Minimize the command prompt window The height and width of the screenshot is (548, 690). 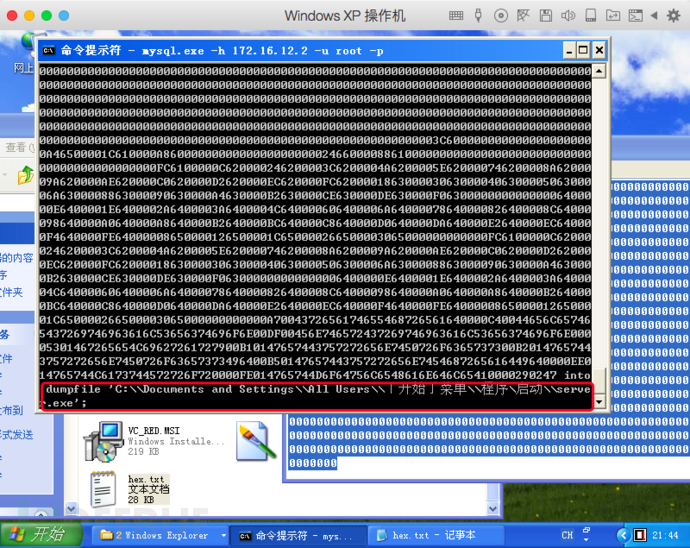click(569, 51)
